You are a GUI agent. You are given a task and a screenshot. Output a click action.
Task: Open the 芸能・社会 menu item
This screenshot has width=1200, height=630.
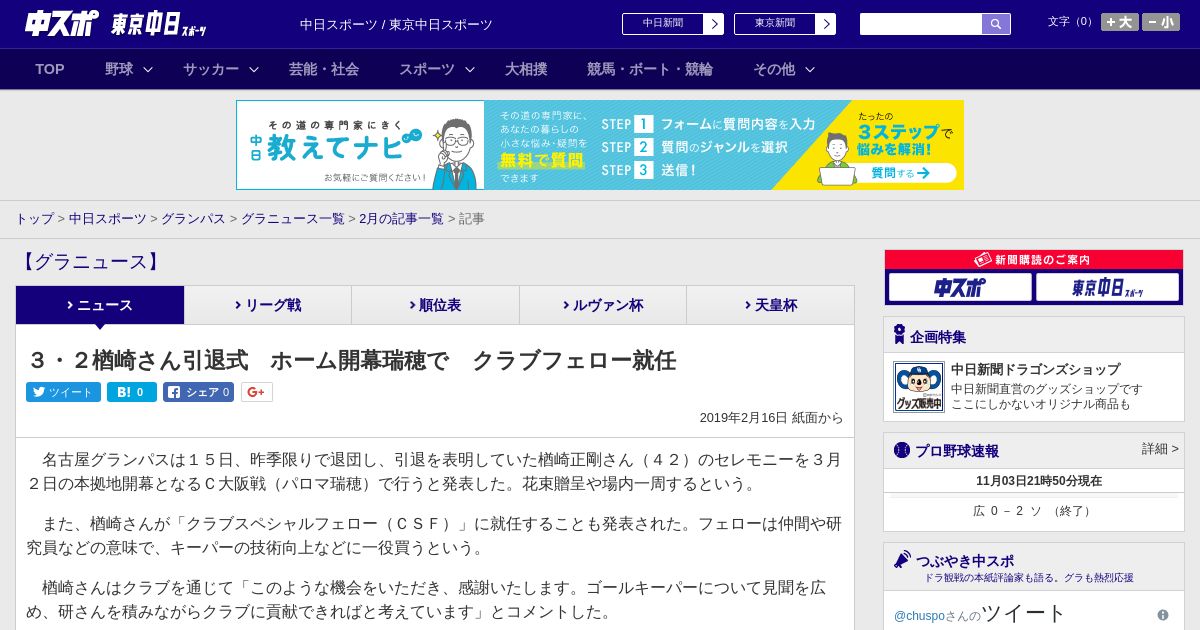(324, 69)
